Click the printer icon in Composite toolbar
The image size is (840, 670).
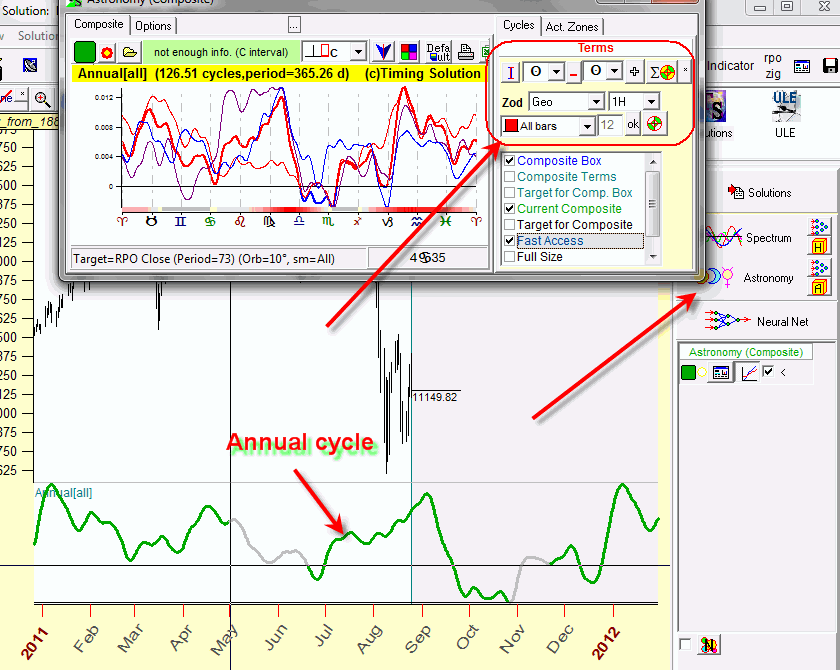click(465, 52)
